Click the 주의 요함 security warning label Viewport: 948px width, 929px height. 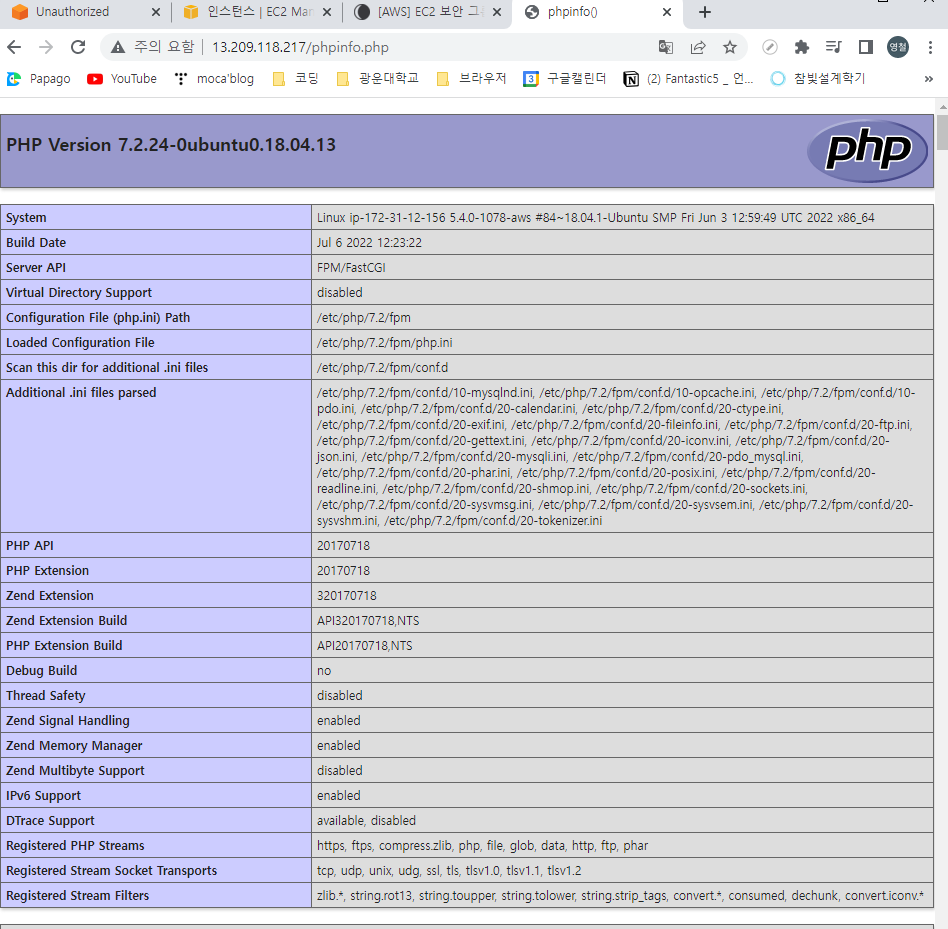click(x=164, y=47)
